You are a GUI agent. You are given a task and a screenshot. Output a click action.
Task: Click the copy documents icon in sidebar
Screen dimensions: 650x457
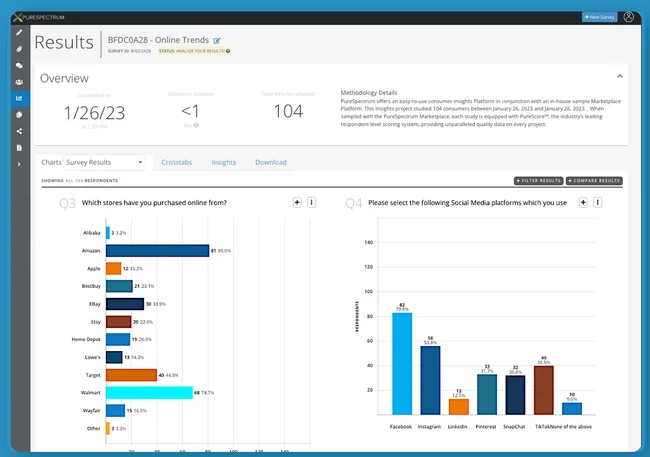point(19,115)
